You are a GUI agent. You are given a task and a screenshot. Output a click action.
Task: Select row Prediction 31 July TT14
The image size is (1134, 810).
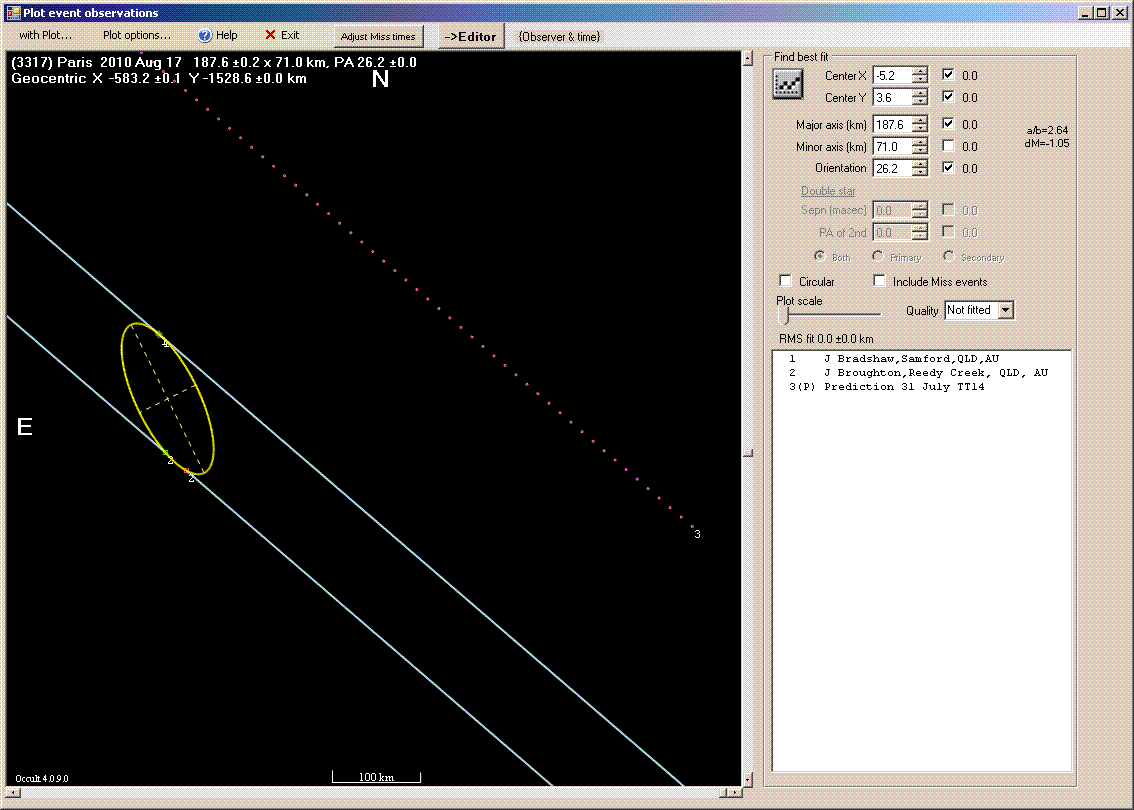pos(887,387)
